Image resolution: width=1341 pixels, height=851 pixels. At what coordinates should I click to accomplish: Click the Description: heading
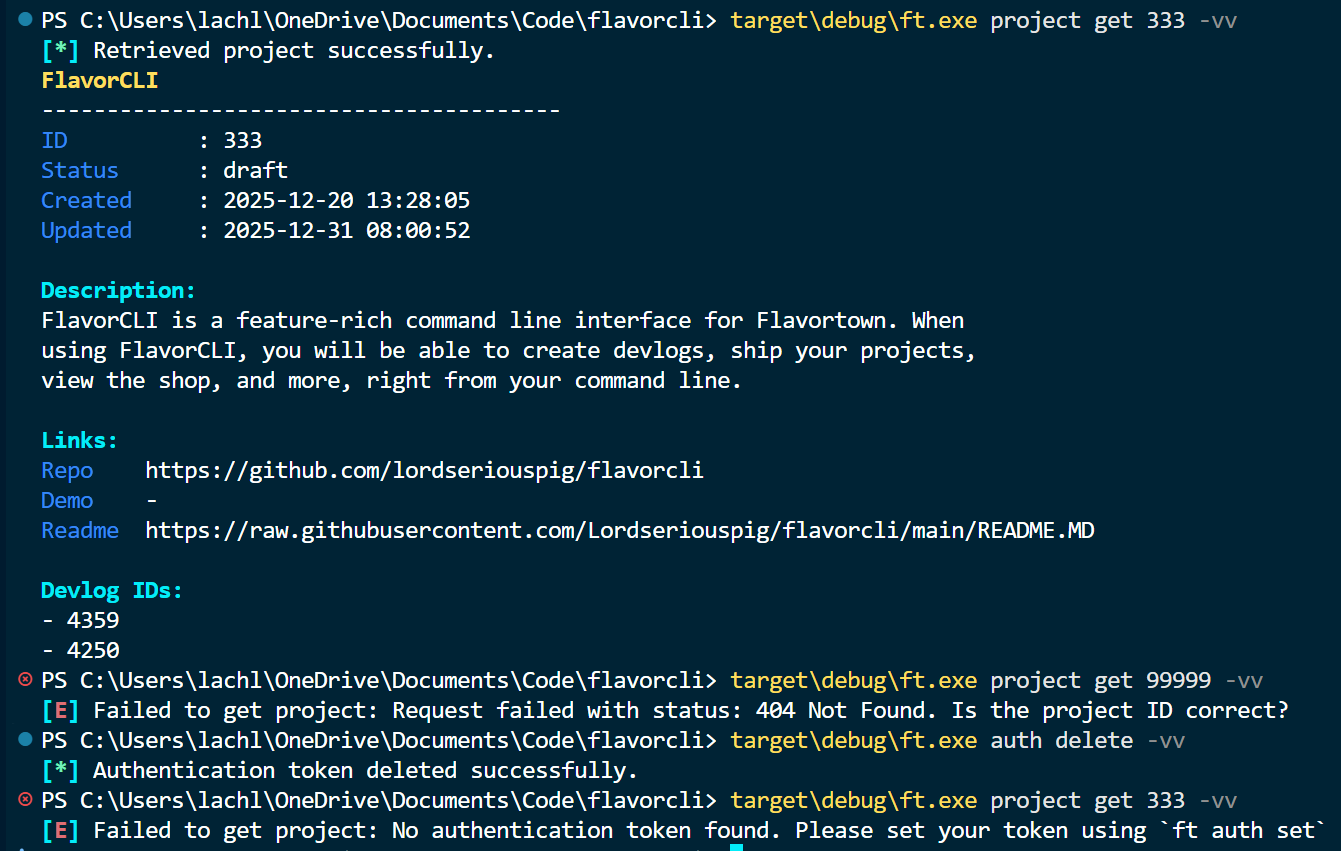click(118, 291)
